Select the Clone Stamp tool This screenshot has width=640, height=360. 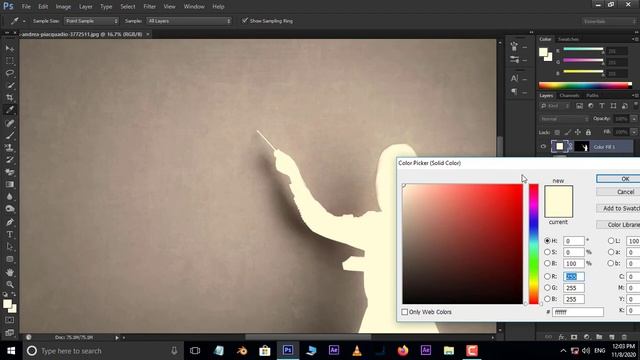point(10,147)
